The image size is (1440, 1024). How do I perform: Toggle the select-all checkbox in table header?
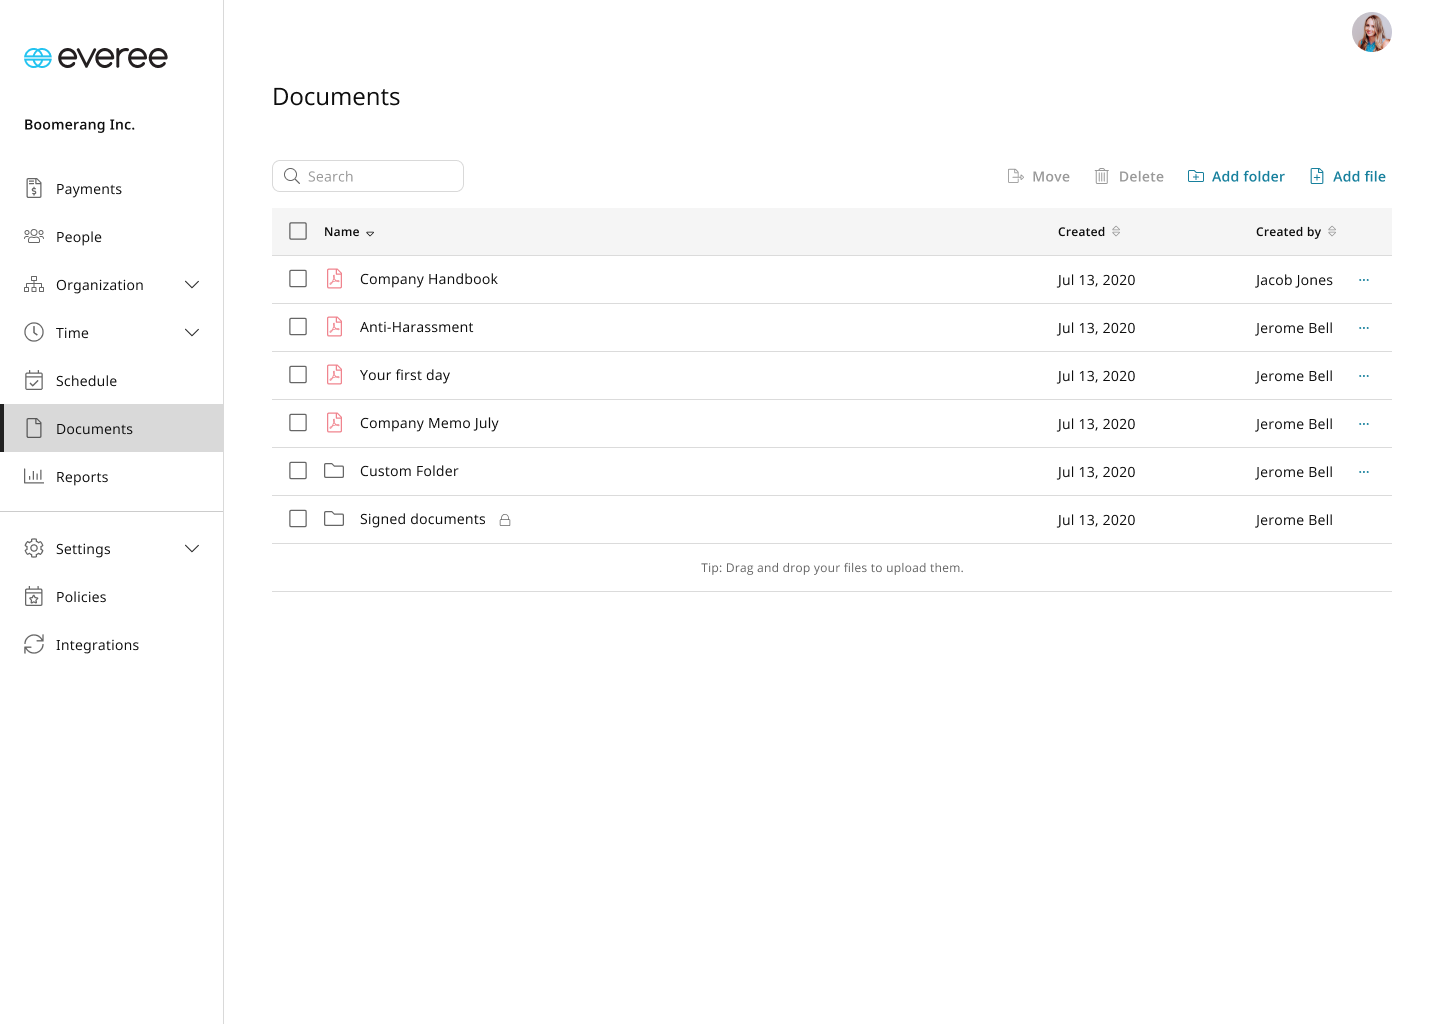[298, 231]
